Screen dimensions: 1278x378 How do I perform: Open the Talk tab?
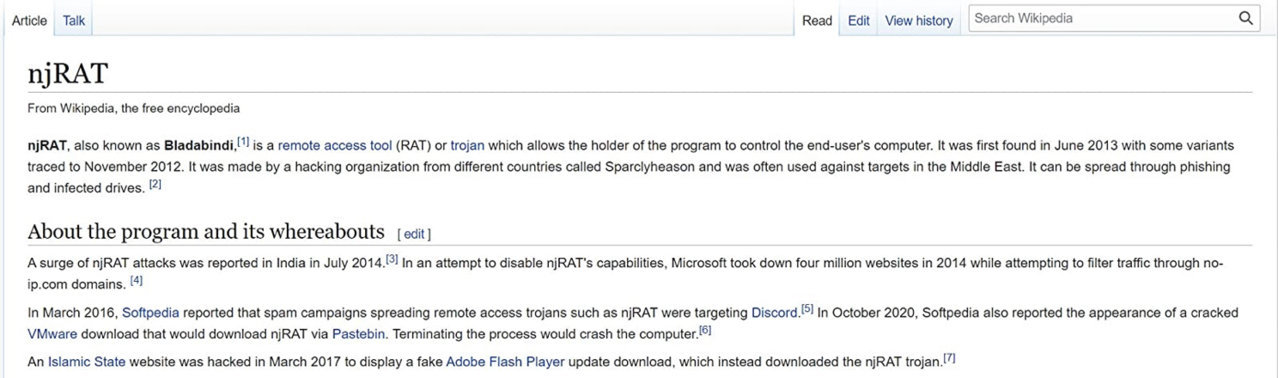(74, 20)
